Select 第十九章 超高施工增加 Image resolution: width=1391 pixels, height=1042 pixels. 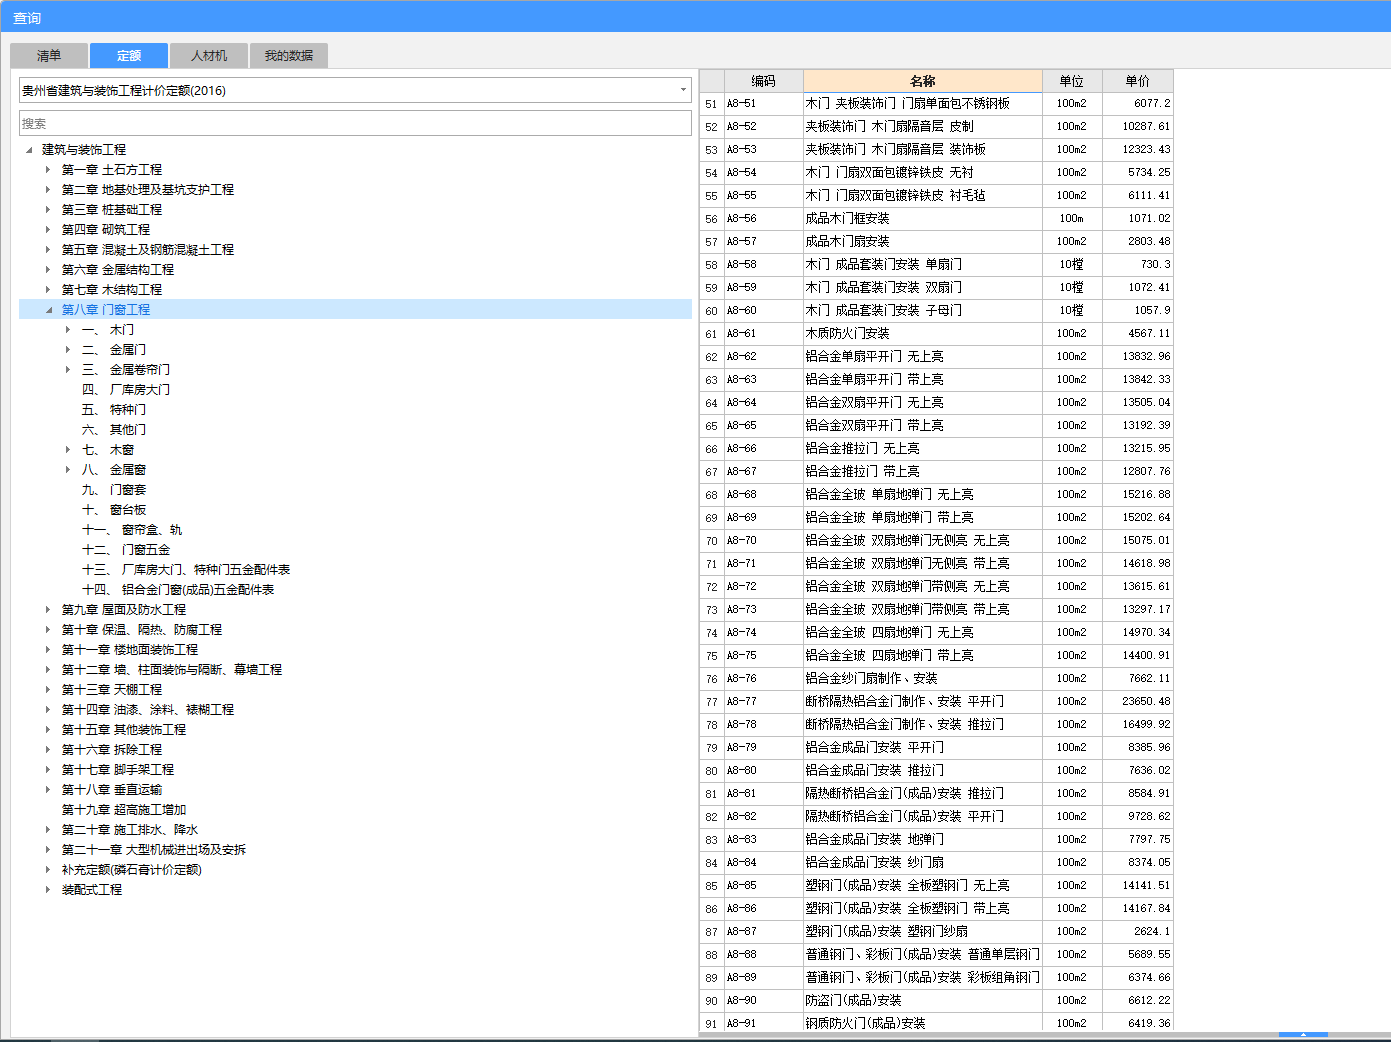tap(124, 810)
